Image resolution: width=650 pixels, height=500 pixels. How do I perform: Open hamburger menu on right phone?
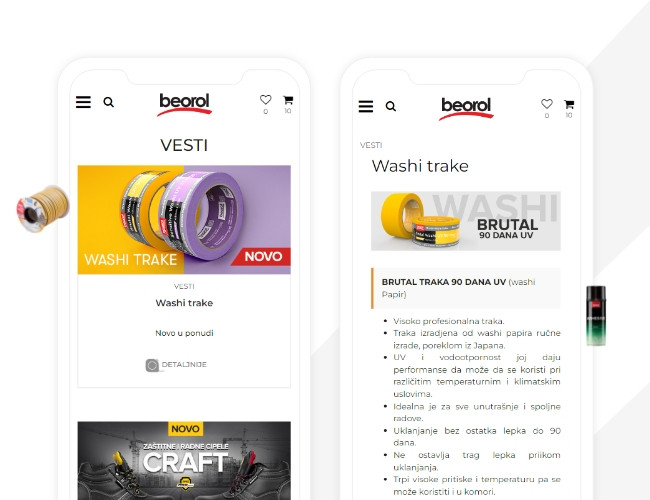click(366, 107)
